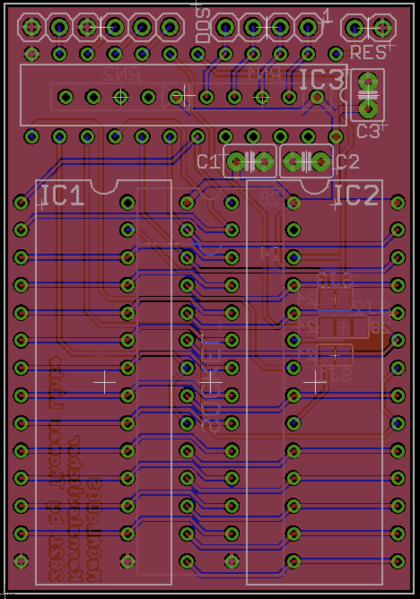Click the mirrored RN2 label on IC3
The image size is (420, 599).
[x=121, y=74]
